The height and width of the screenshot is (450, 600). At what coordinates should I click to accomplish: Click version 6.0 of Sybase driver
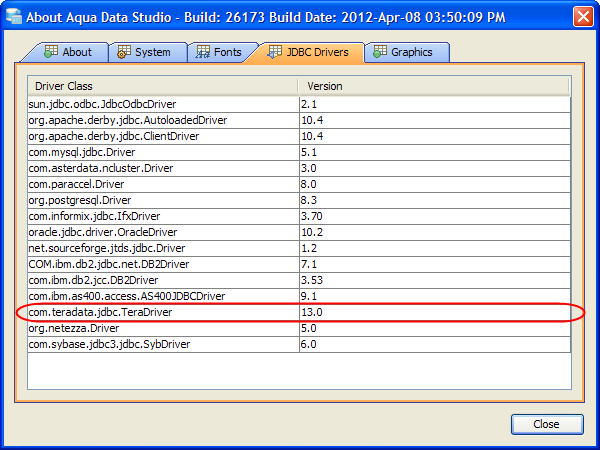coord(435,344)
